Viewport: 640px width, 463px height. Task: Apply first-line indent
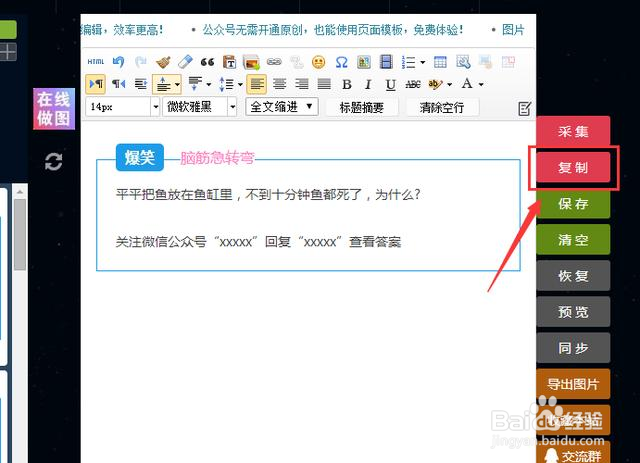(x=141, y=84)
